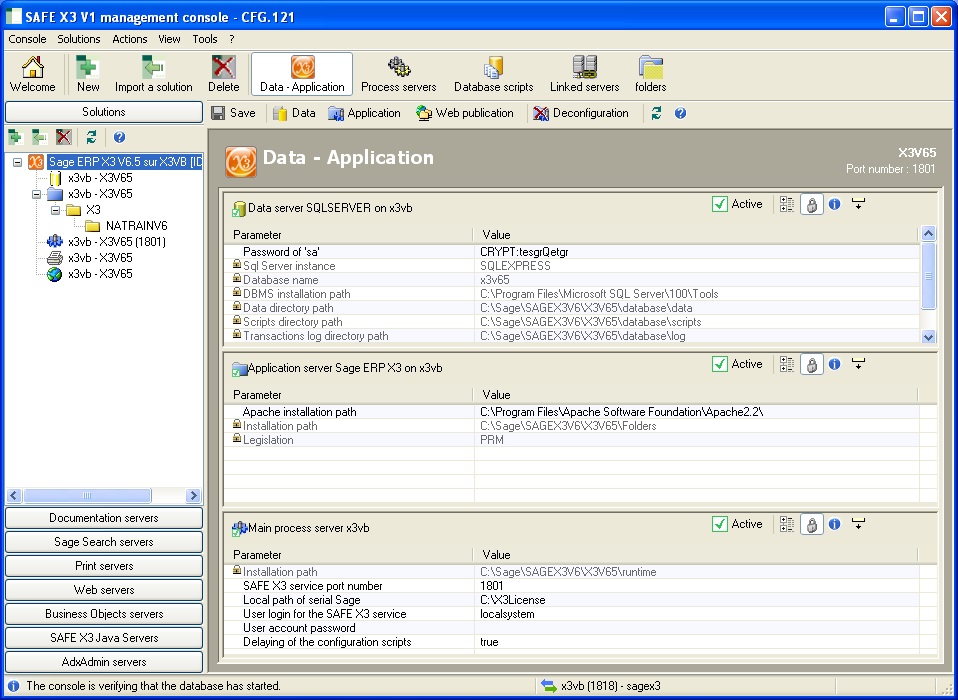Viewport: 958px width, 700px height.
Task: Open Linked servers view
Action: 584,75
